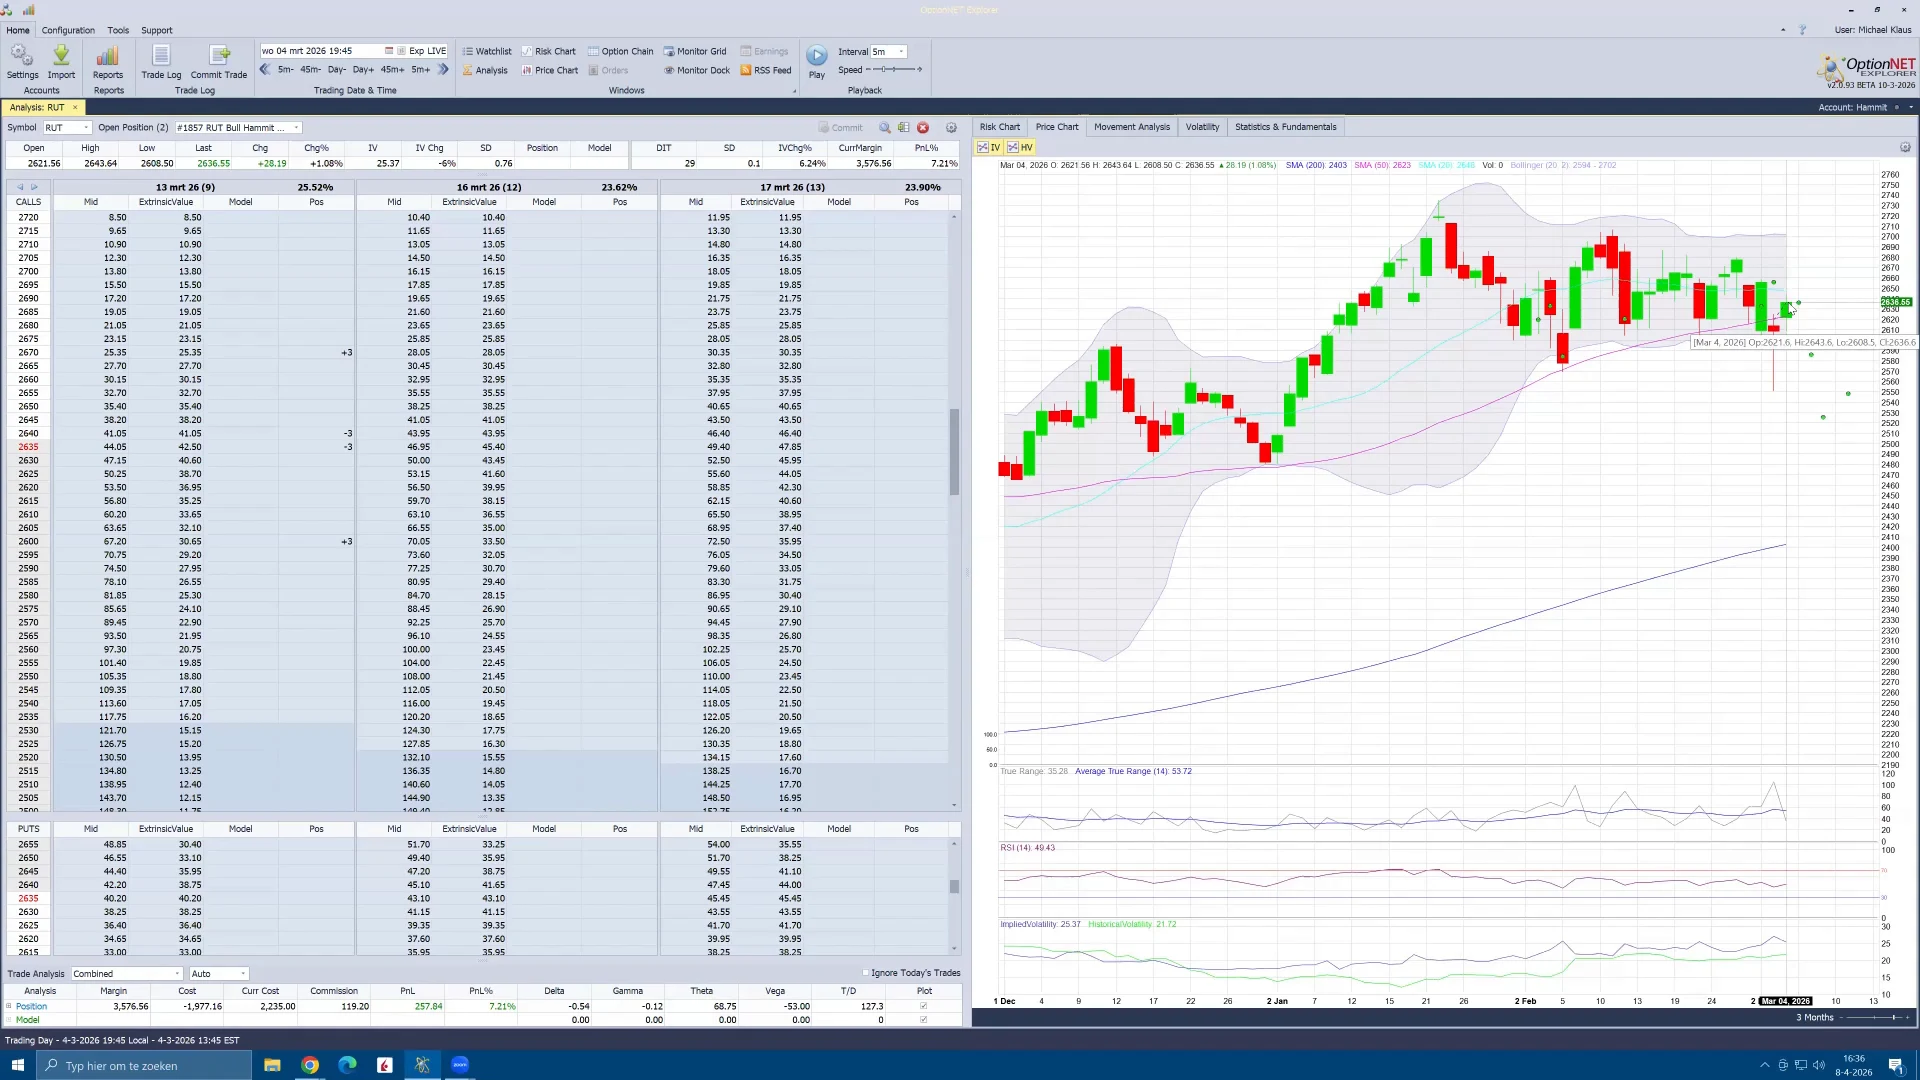Open the Watchlist window
This screenshot has height=1080, width=1920.
pos(487,51)
